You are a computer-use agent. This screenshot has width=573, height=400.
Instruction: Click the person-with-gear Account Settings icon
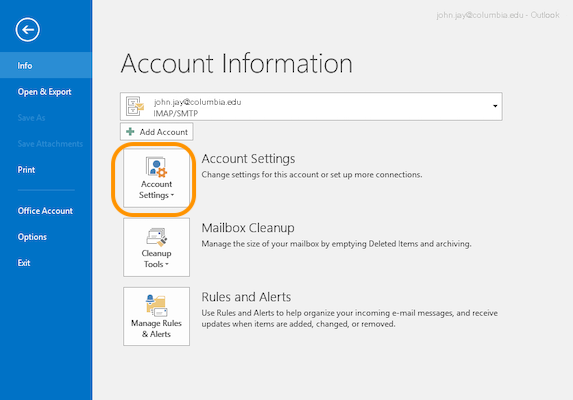click(156, 167)
